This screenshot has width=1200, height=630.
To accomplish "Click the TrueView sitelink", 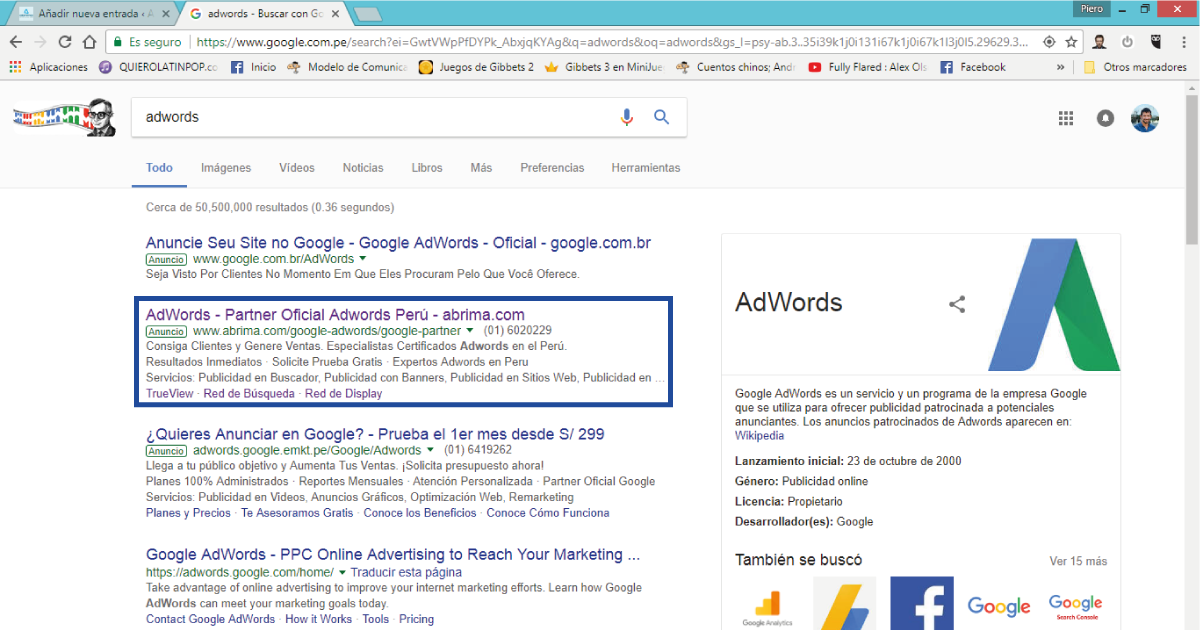I will click(x=170, y=394).
